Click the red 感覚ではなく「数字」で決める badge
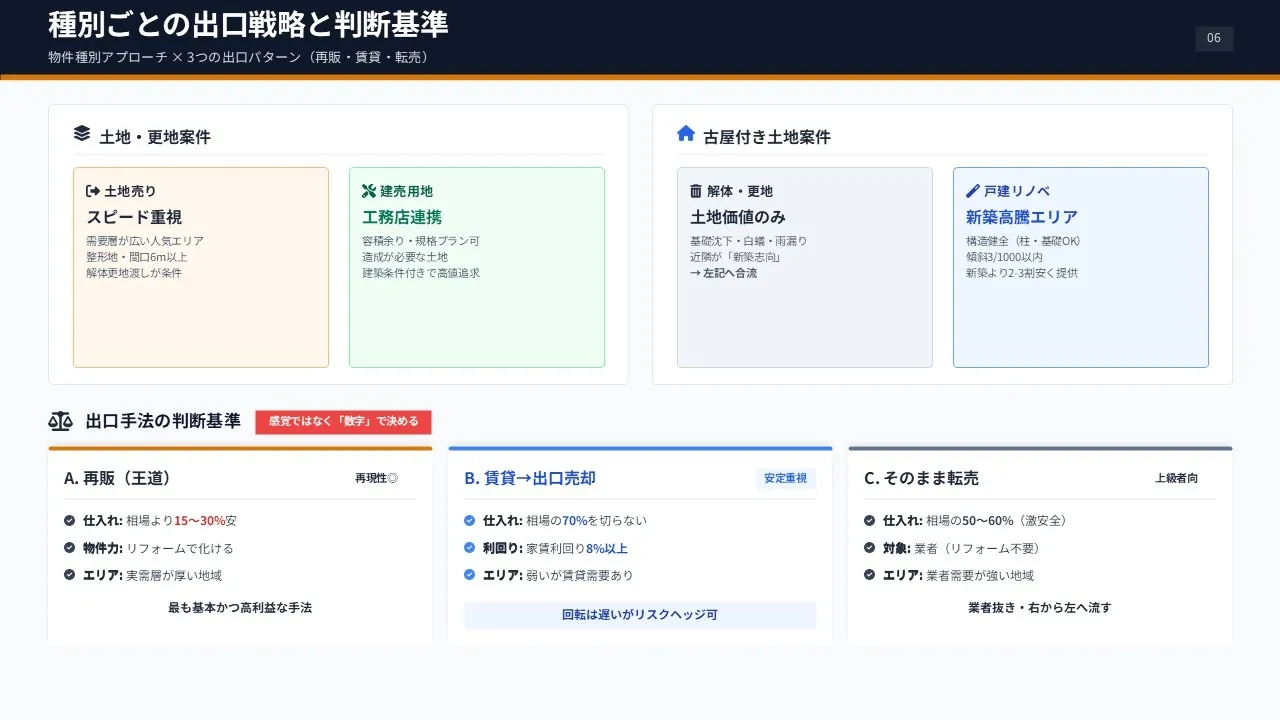 tap(343, 422)
